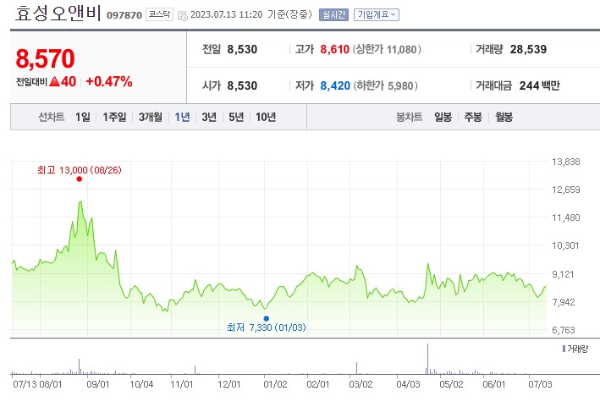Switch to 일봉 candle chart

pos(443,117)
